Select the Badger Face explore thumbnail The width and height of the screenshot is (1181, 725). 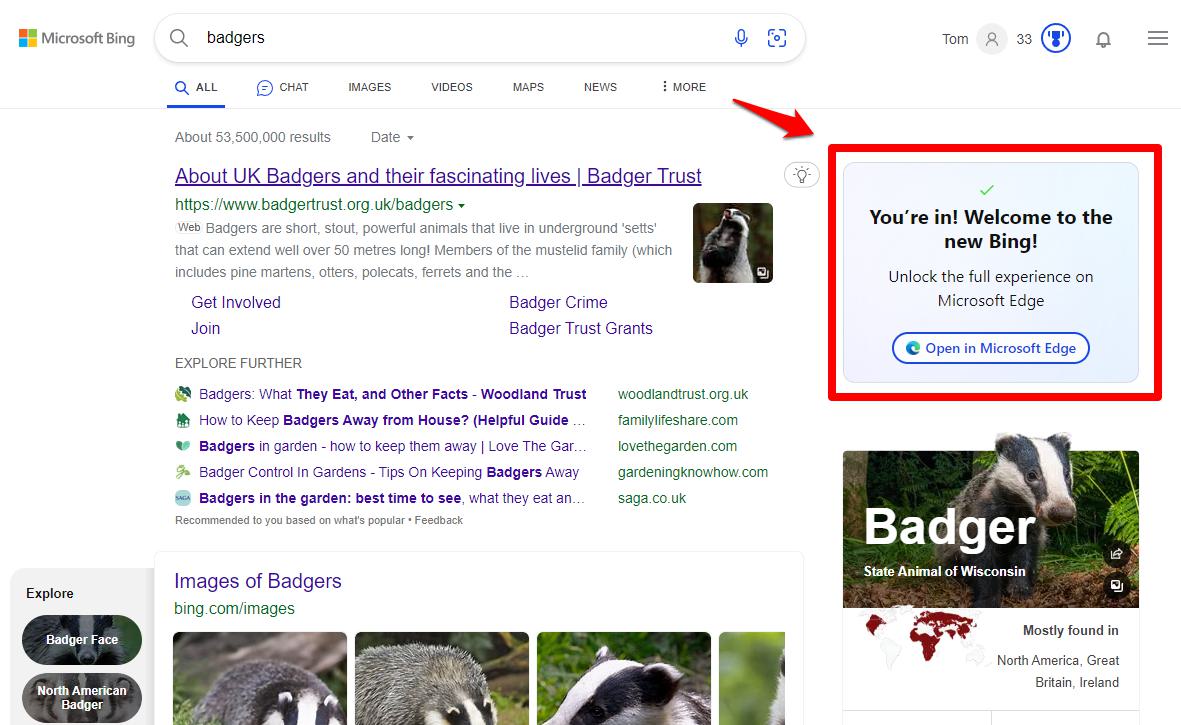pos(82,640)
